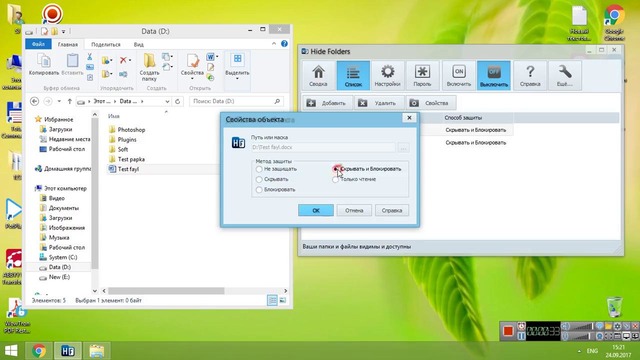Image resolution: width=640 pixels, height=360 pixels.
Task: Close the Свойства объекта dialog
Action: tap(409, 118)
